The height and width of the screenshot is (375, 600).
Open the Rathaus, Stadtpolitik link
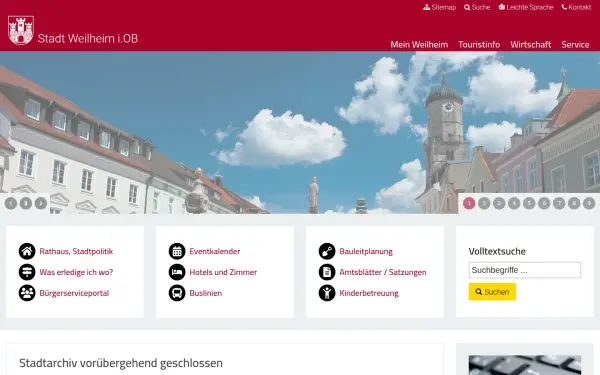[76, 251]
